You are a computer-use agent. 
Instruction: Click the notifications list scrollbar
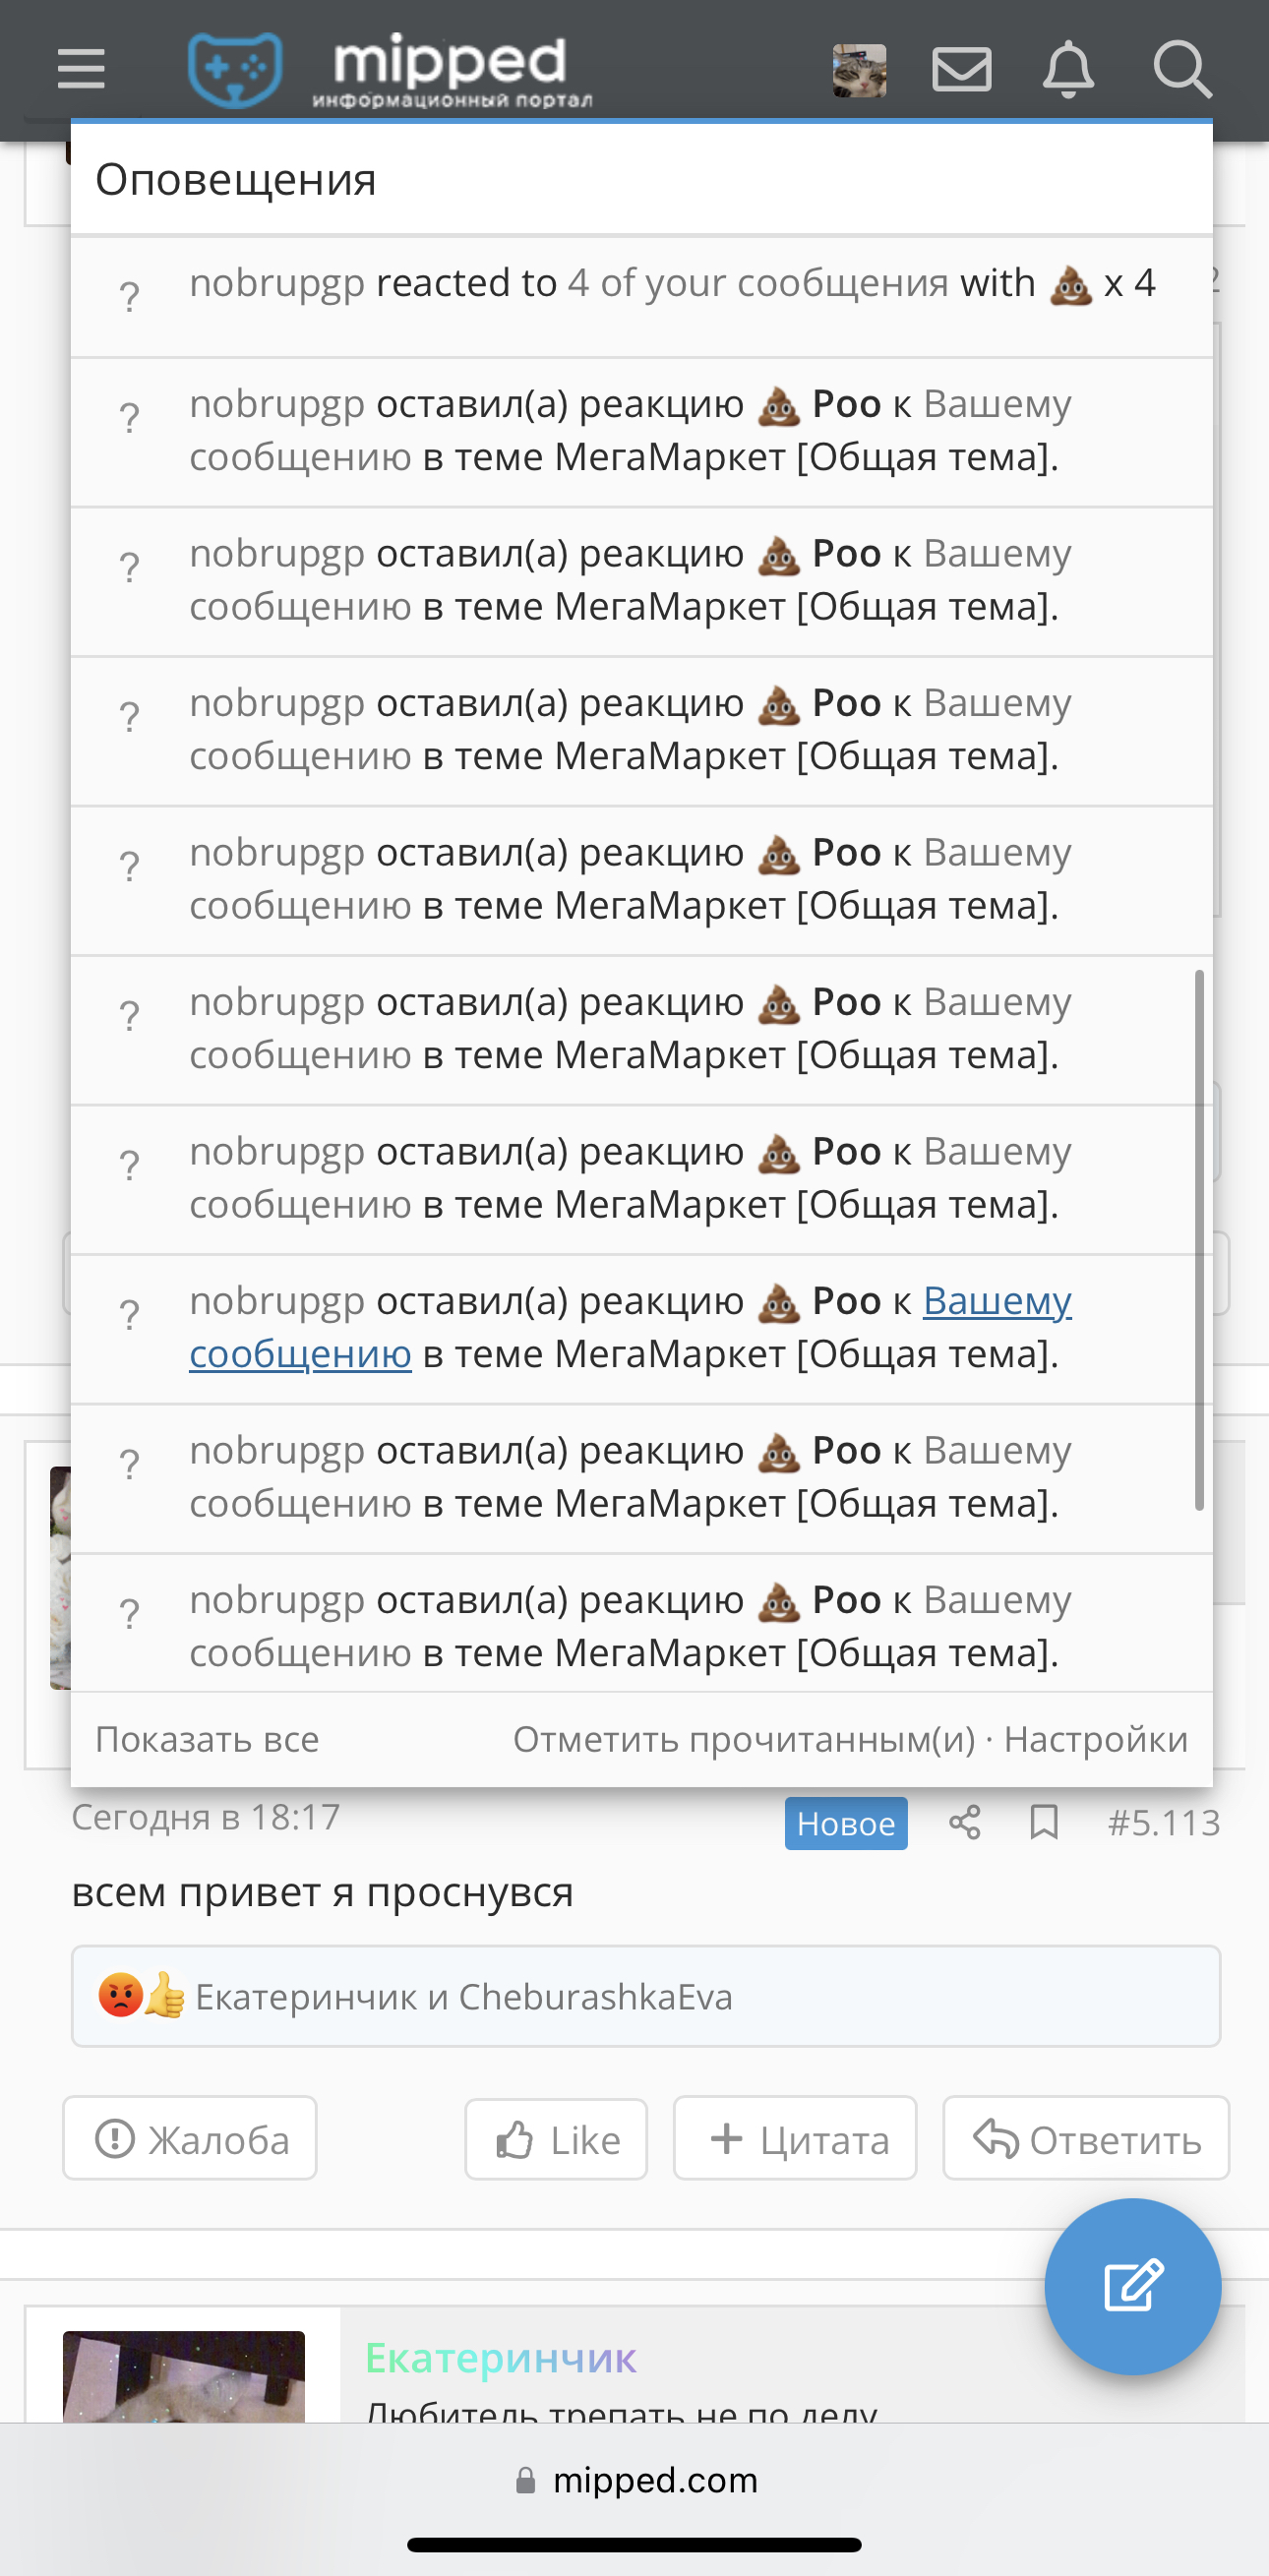(x=1199, y=1240)
